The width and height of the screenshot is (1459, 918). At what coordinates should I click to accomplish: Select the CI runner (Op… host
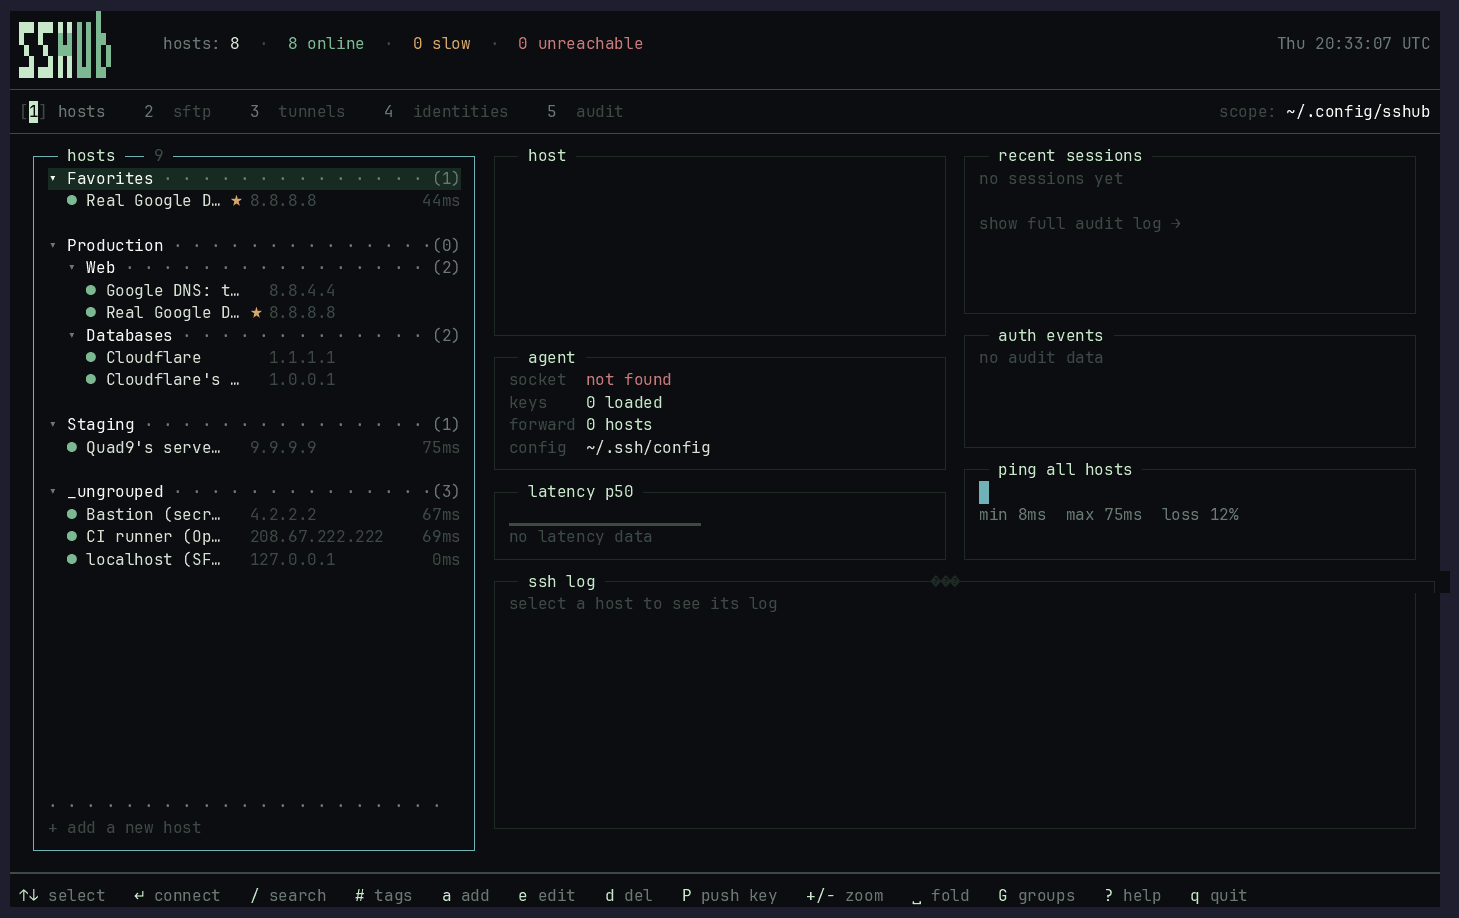point(254,536)
